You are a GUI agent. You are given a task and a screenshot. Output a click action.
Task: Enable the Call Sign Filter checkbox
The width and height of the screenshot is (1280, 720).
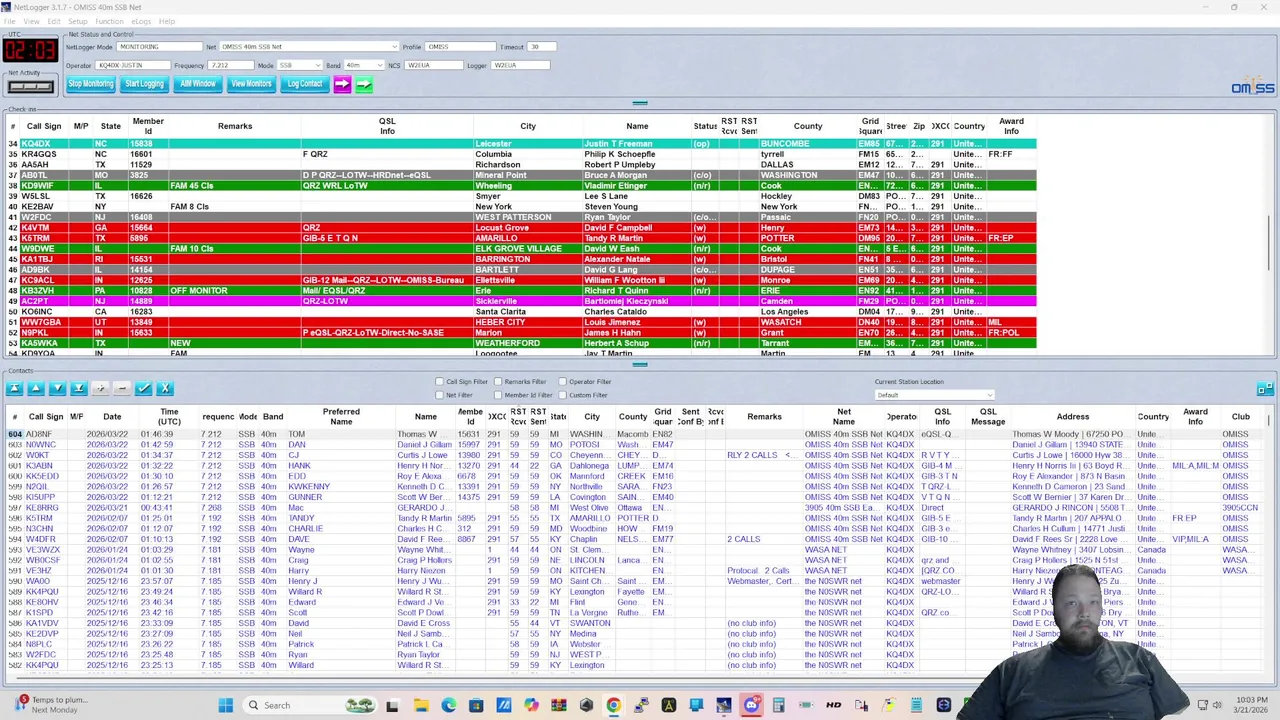coord(439,381)
